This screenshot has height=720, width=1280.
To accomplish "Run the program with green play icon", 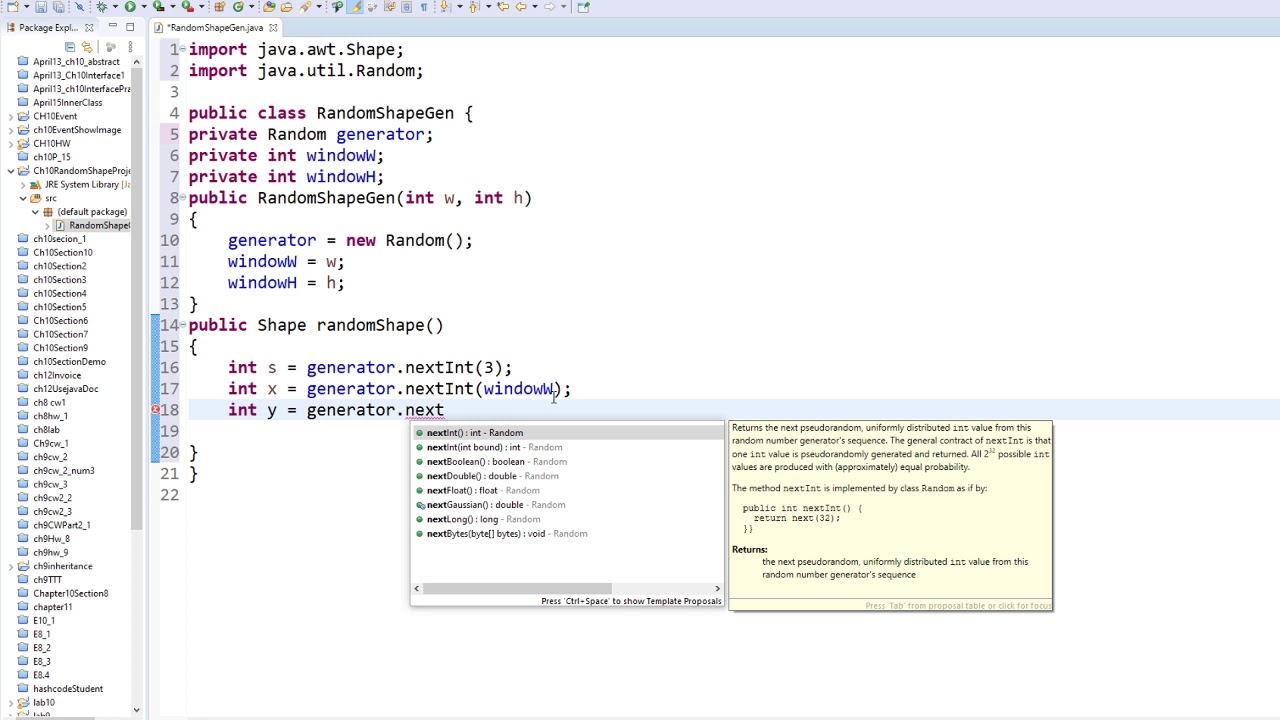I will [130, 7].
